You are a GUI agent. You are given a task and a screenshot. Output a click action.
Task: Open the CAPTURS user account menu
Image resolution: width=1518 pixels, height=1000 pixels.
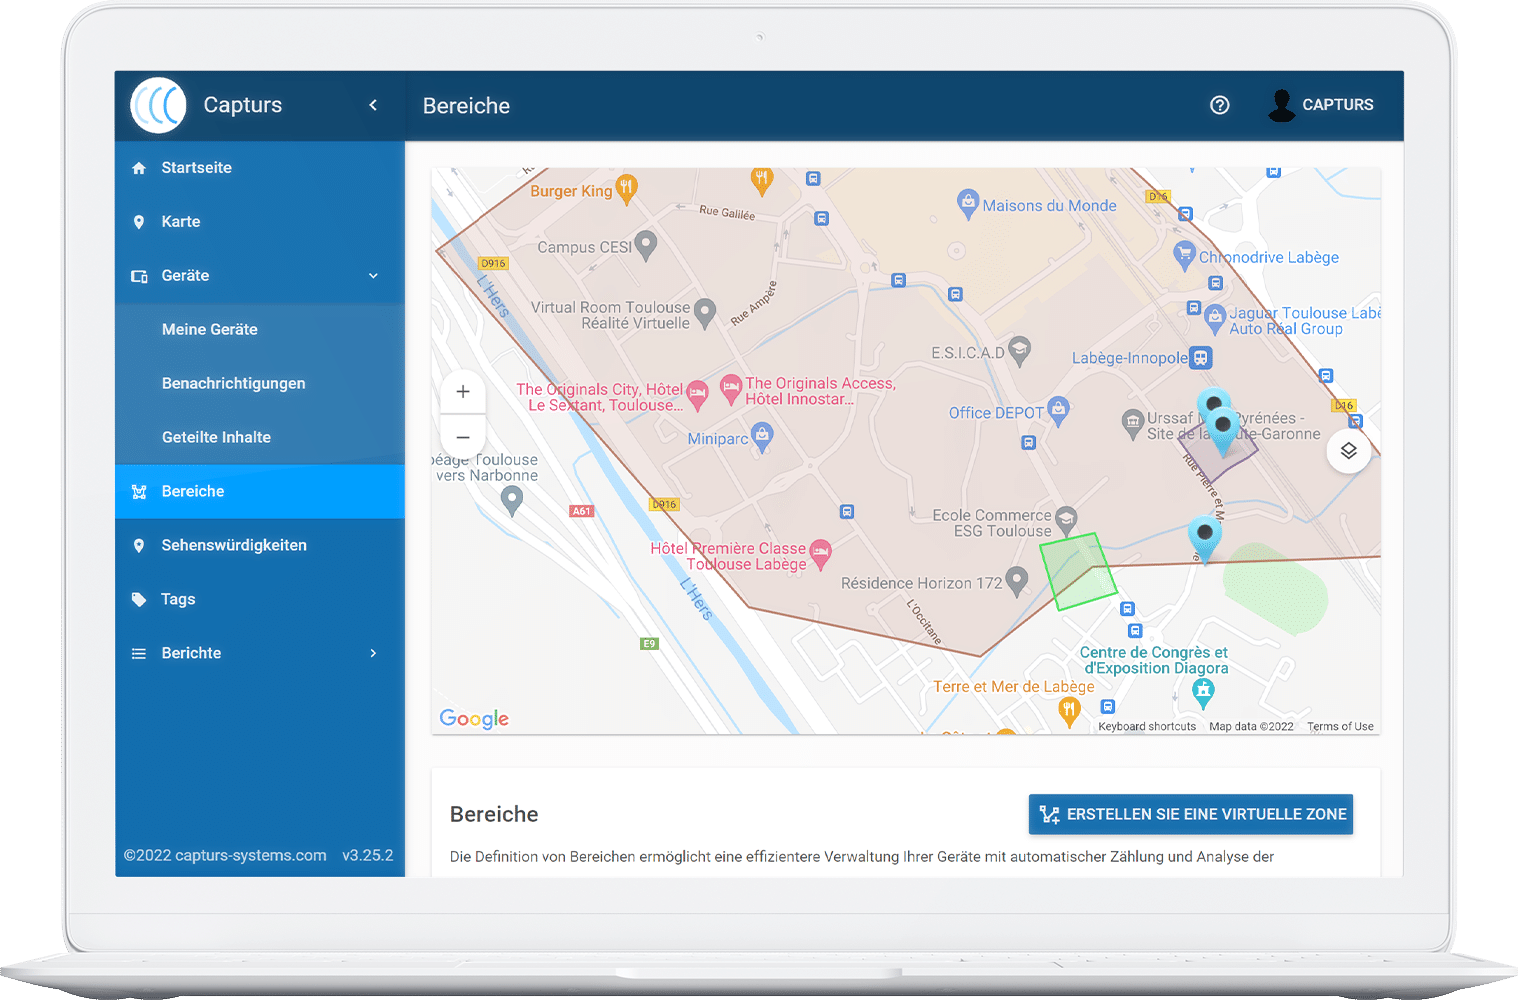coord(1321,105)
